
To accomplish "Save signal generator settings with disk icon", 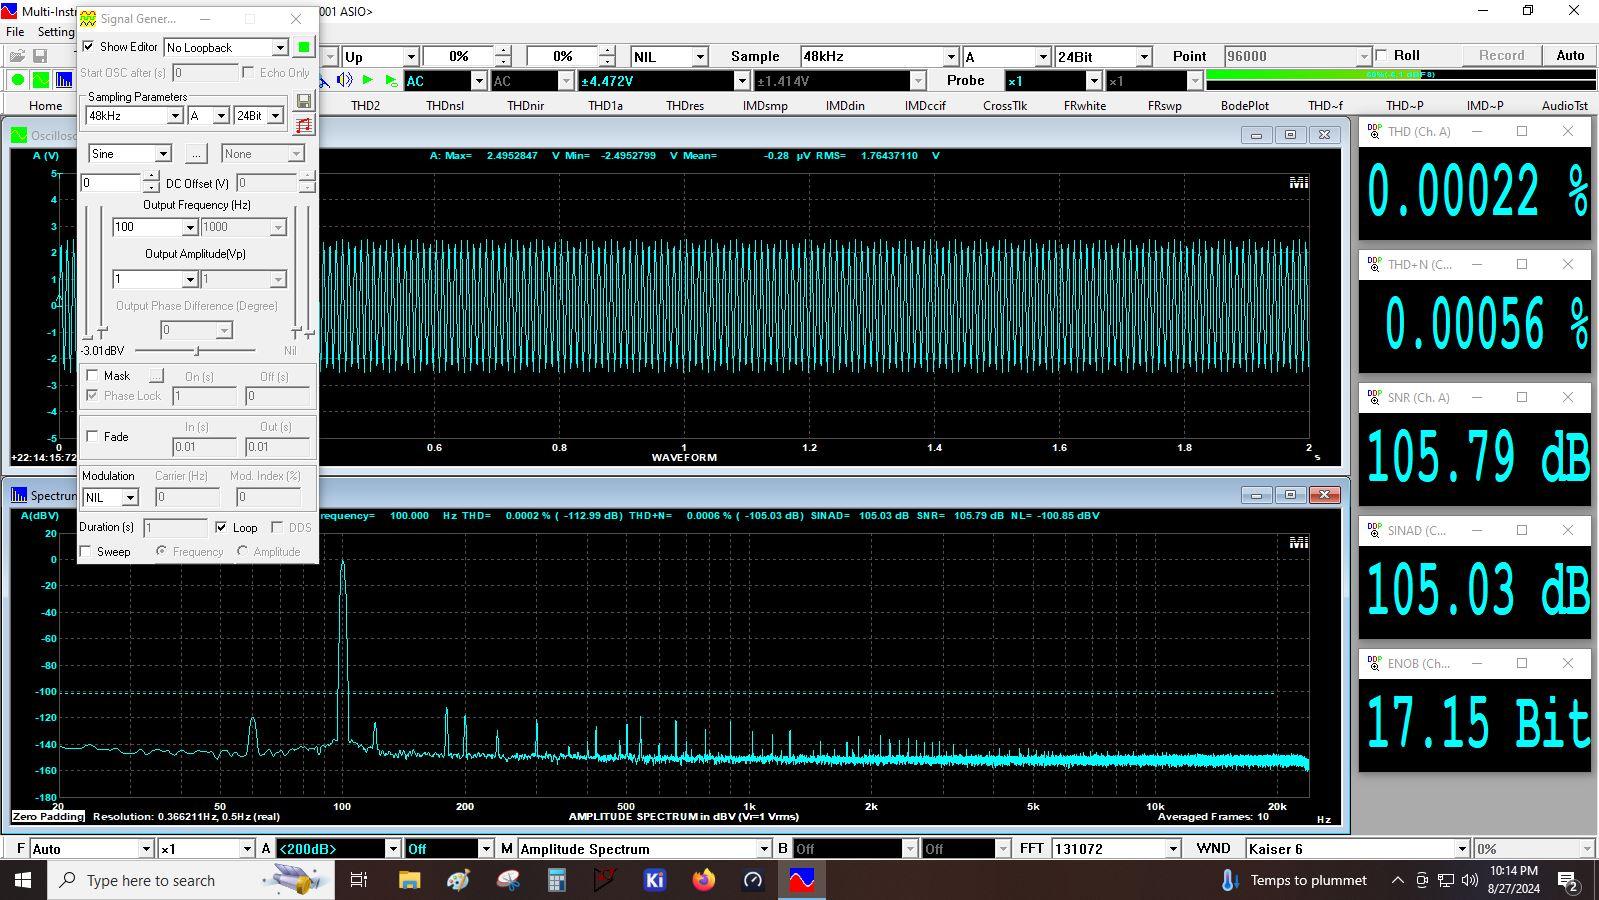I will (304, 102).
